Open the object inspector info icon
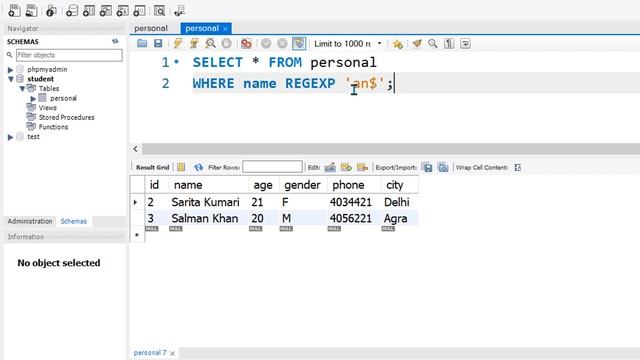This screenshot has height=360, width=640. pos(51,10)
